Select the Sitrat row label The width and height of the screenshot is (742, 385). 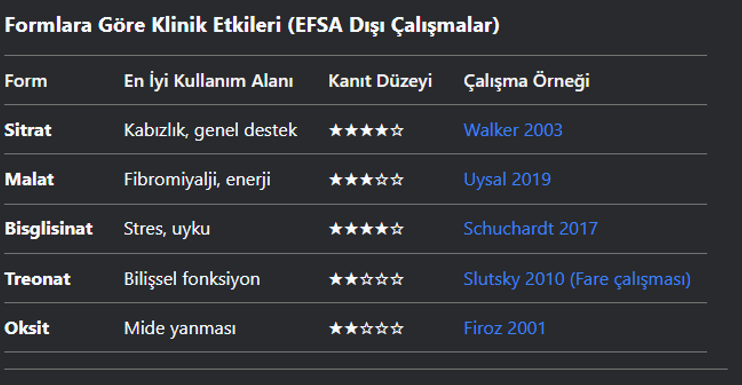[28, 130]
